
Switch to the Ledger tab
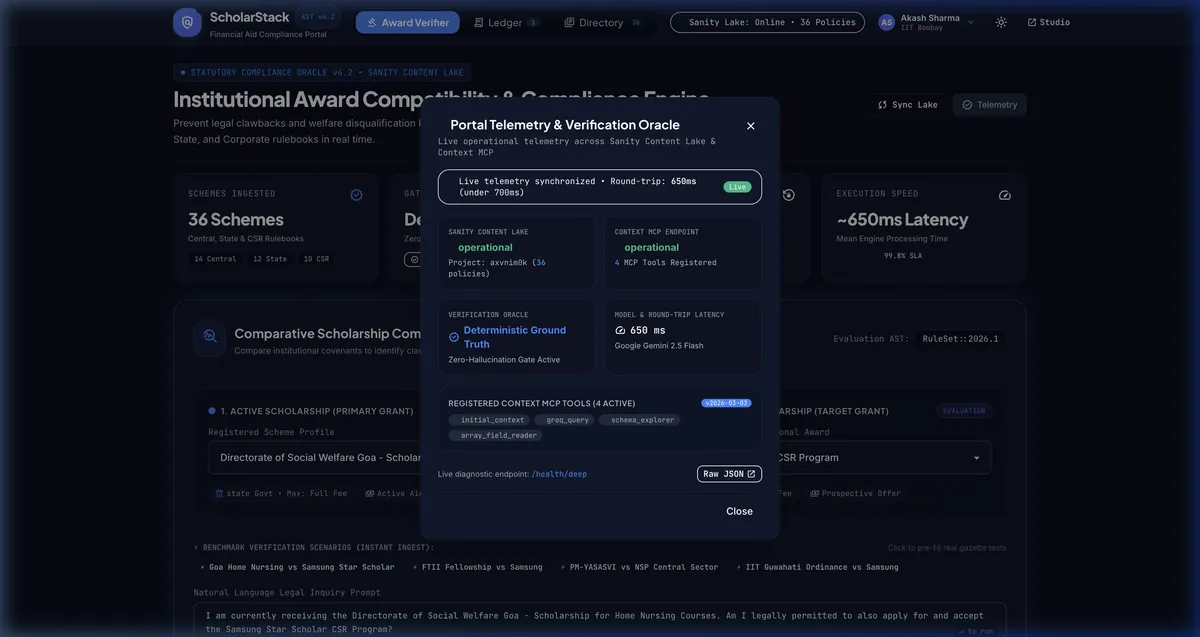505,22
